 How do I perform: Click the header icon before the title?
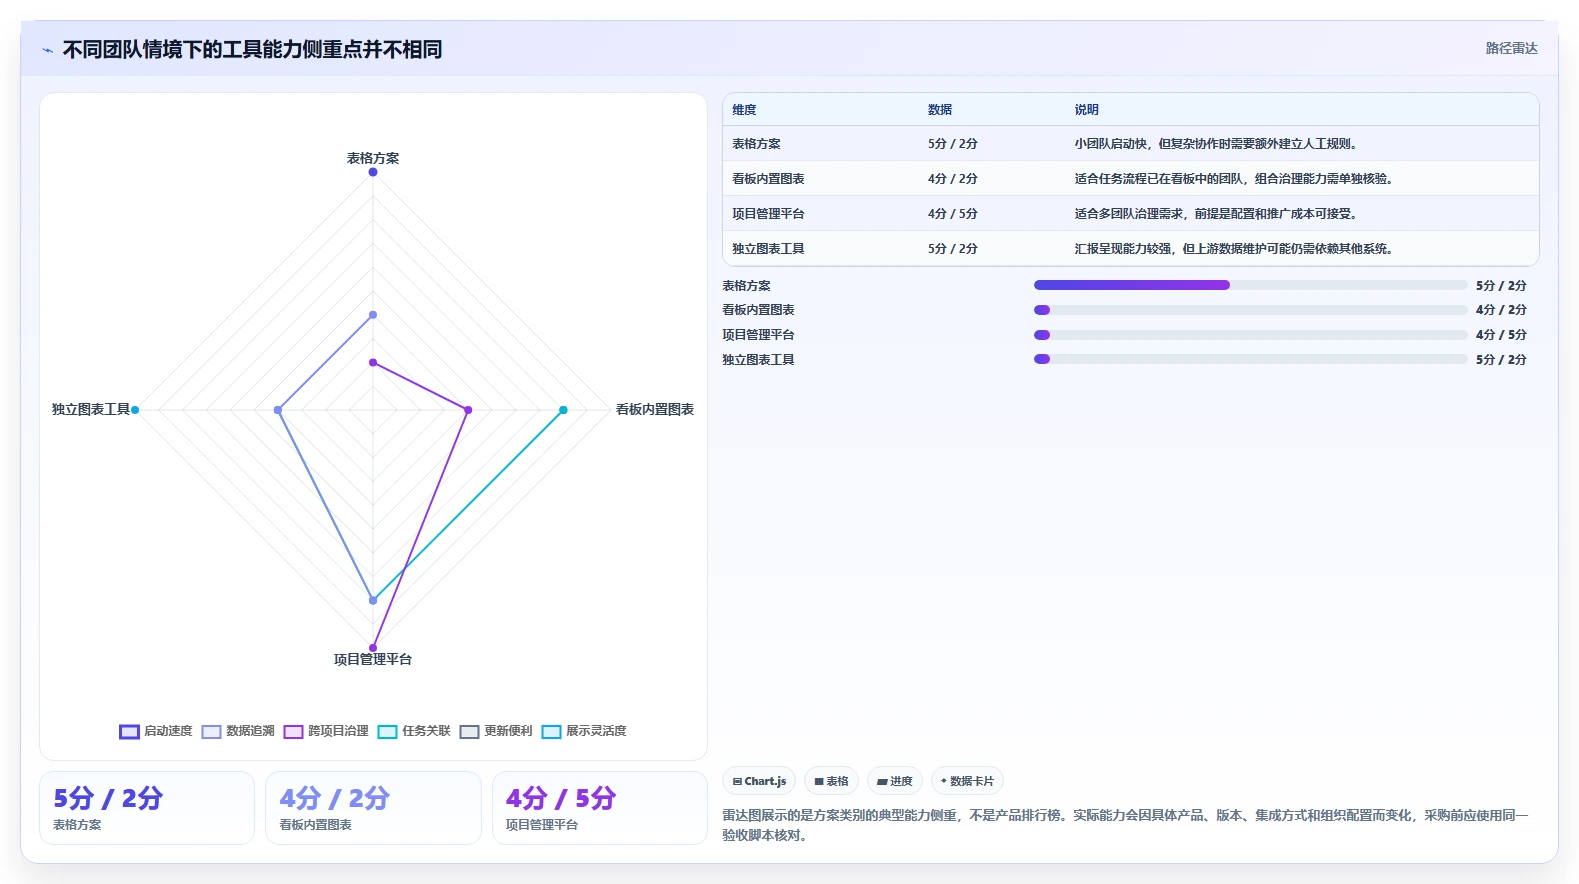click(x=47, y=50)
